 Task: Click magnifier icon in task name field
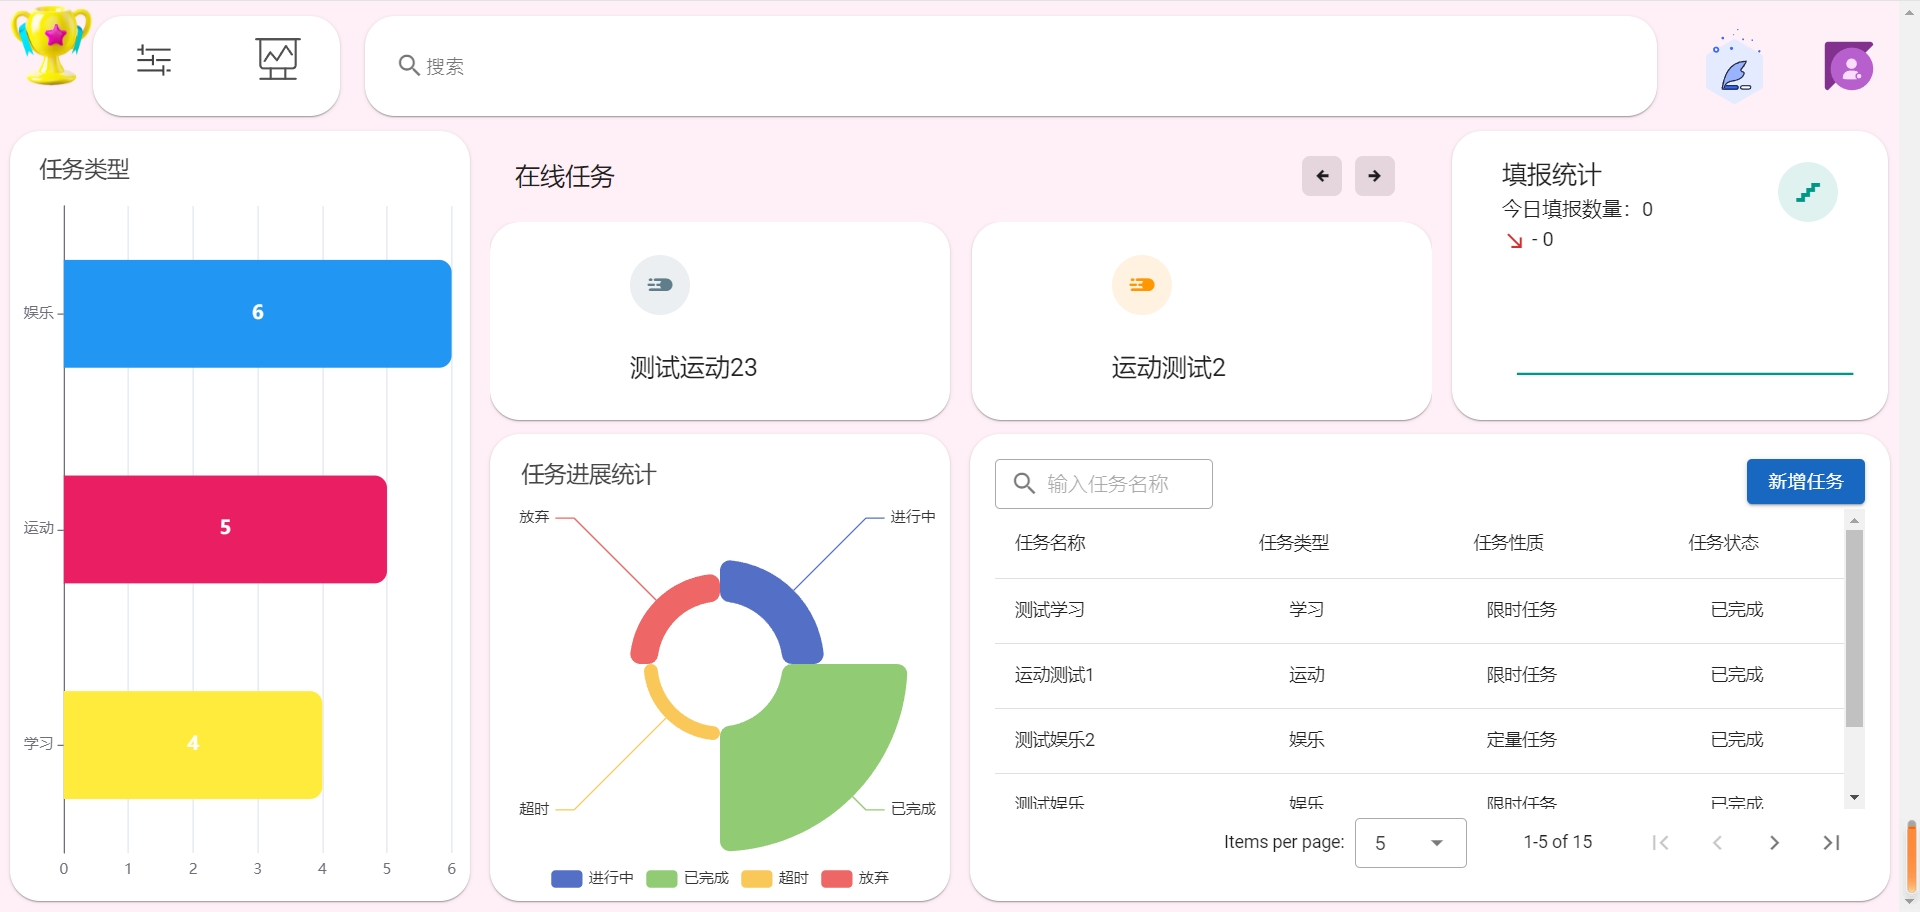(x=1024, y=483)
